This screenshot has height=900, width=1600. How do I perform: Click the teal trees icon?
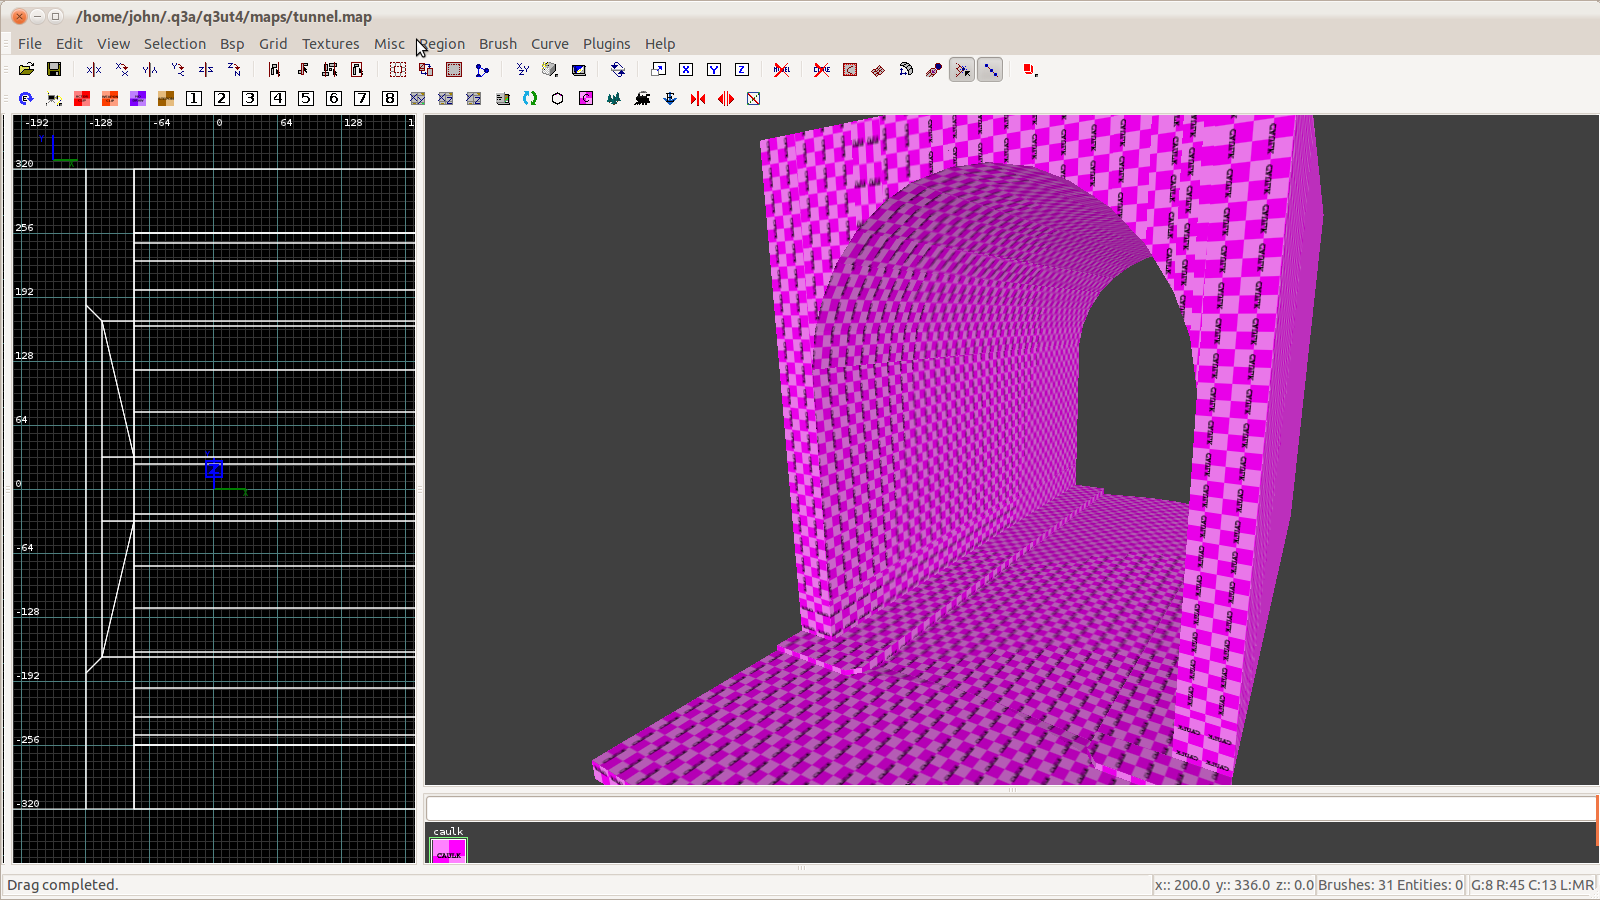614,99
